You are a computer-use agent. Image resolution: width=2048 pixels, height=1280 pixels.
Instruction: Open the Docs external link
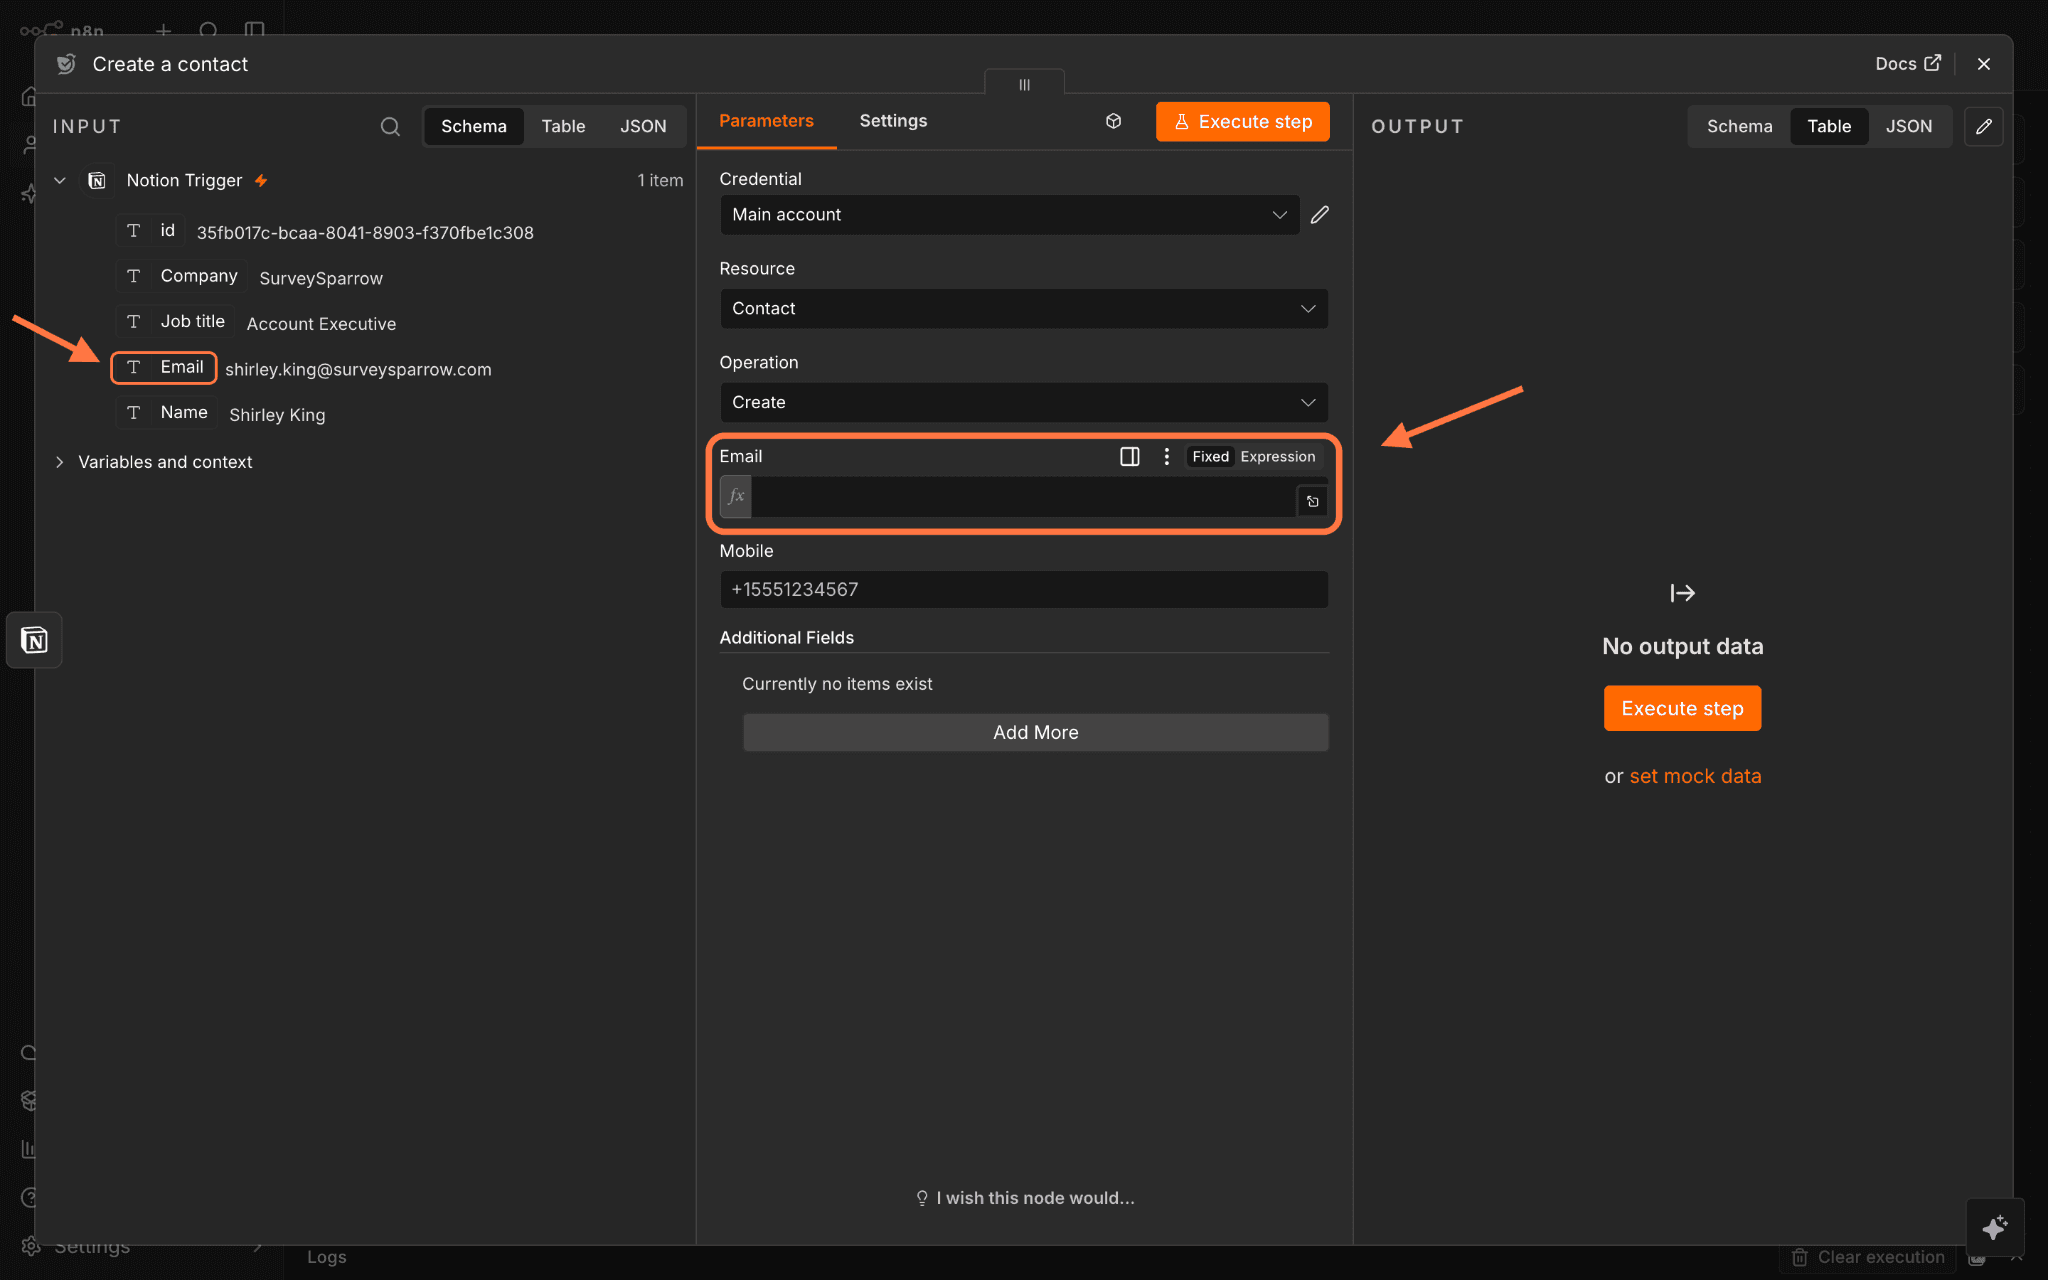(x=1908, y=64)
